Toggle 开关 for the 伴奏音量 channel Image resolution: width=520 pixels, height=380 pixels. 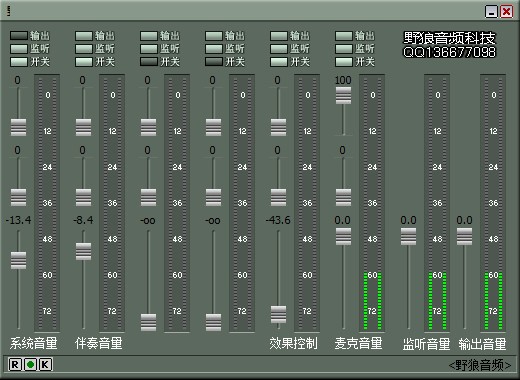point(84,62)
